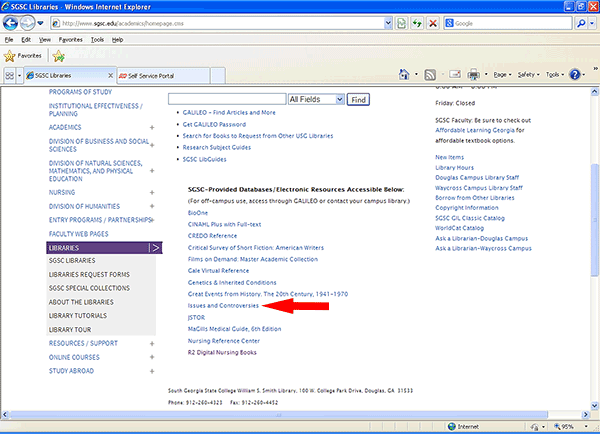Expand the Nursing sidebar section
Image resolution: width=600 pixels, height=434 pixels.
pyautogui.click(x=152, y=192)
